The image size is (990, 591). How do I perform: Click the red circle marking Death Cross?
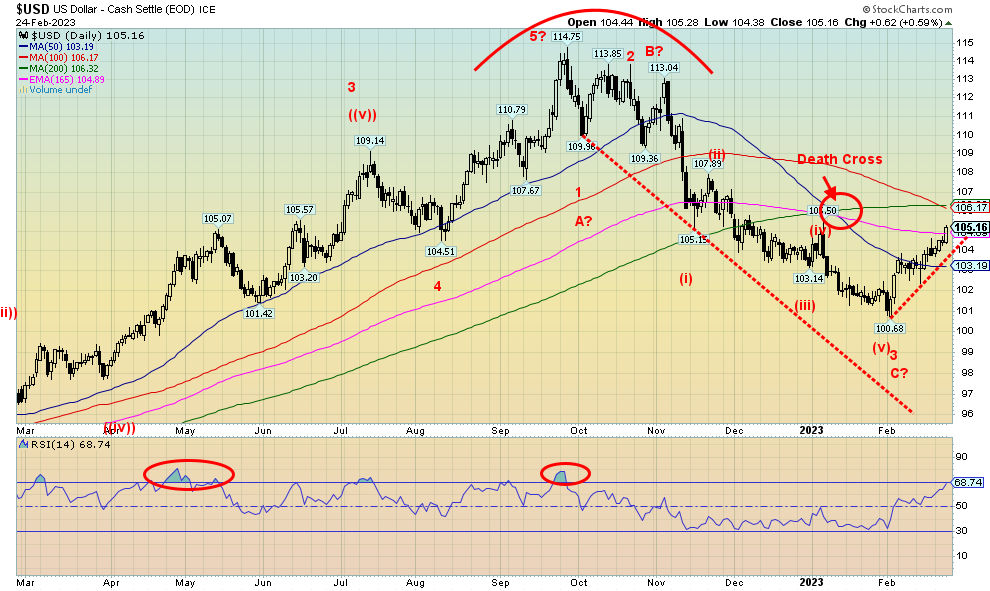pos(840,209)
